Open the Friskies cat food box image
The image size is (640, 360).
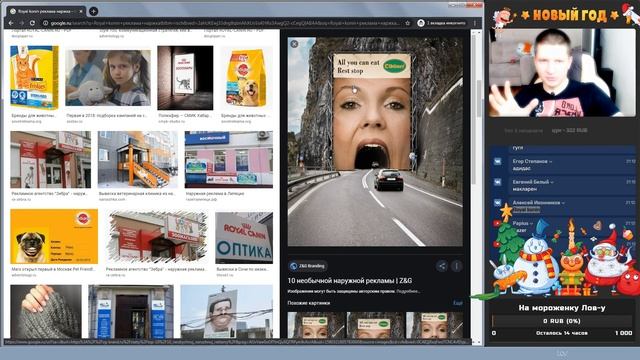34,78
